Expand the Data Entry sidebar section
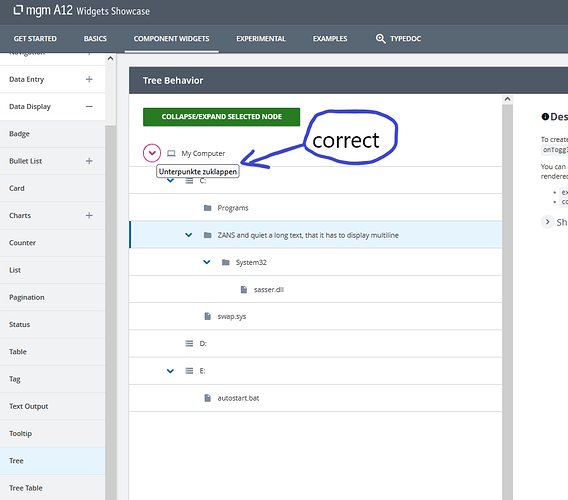Screen dimensions: 568x500 point(89,79)
